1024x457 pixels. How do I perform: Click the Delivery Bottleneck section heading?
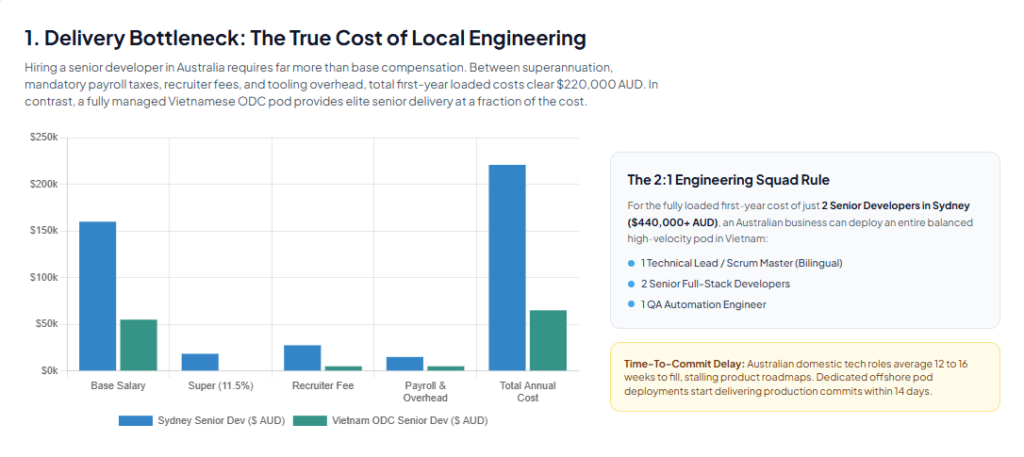coord(305,38)
